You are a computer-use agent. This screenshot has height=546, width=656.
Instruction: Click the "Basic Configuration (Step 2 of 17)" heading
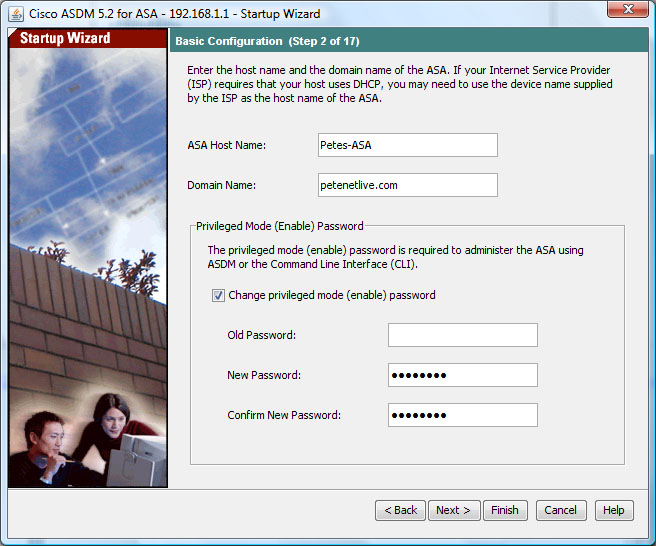coord(267,41)
